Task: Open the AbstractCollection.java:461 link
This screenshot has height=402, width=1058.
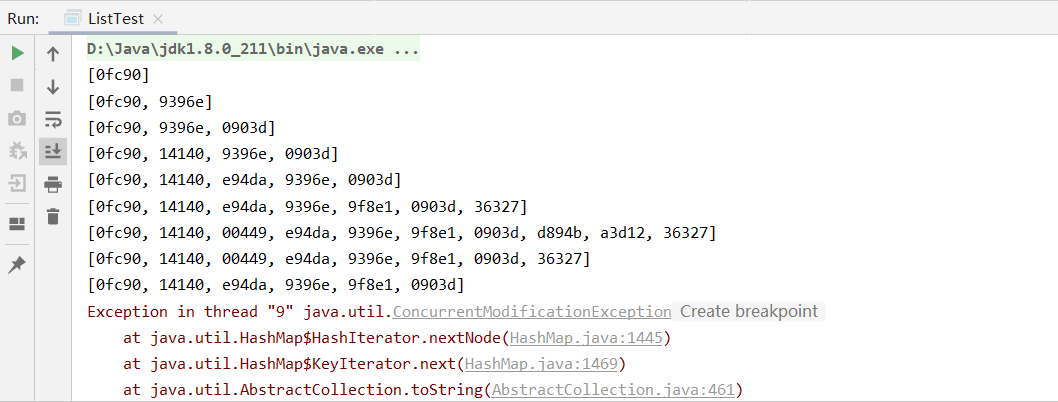Action: (614, 390)
